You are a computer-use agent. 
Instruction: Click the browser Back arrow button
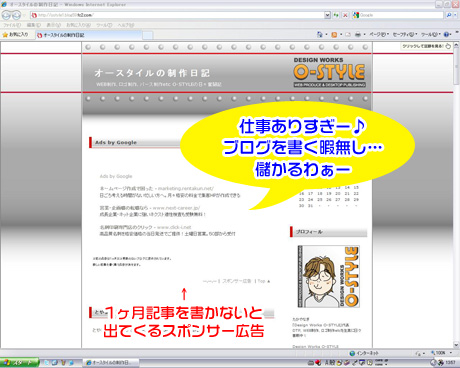7,15
